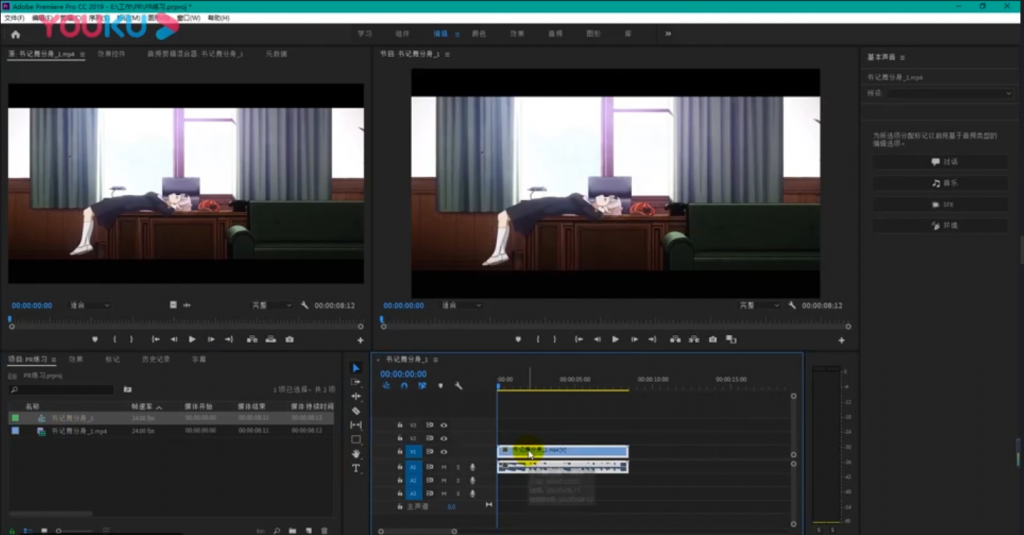Image resolution: width=1024 pixels, height=535 pixels.
Task: Assign Ambience (环境) audio type
Action: 940,225
